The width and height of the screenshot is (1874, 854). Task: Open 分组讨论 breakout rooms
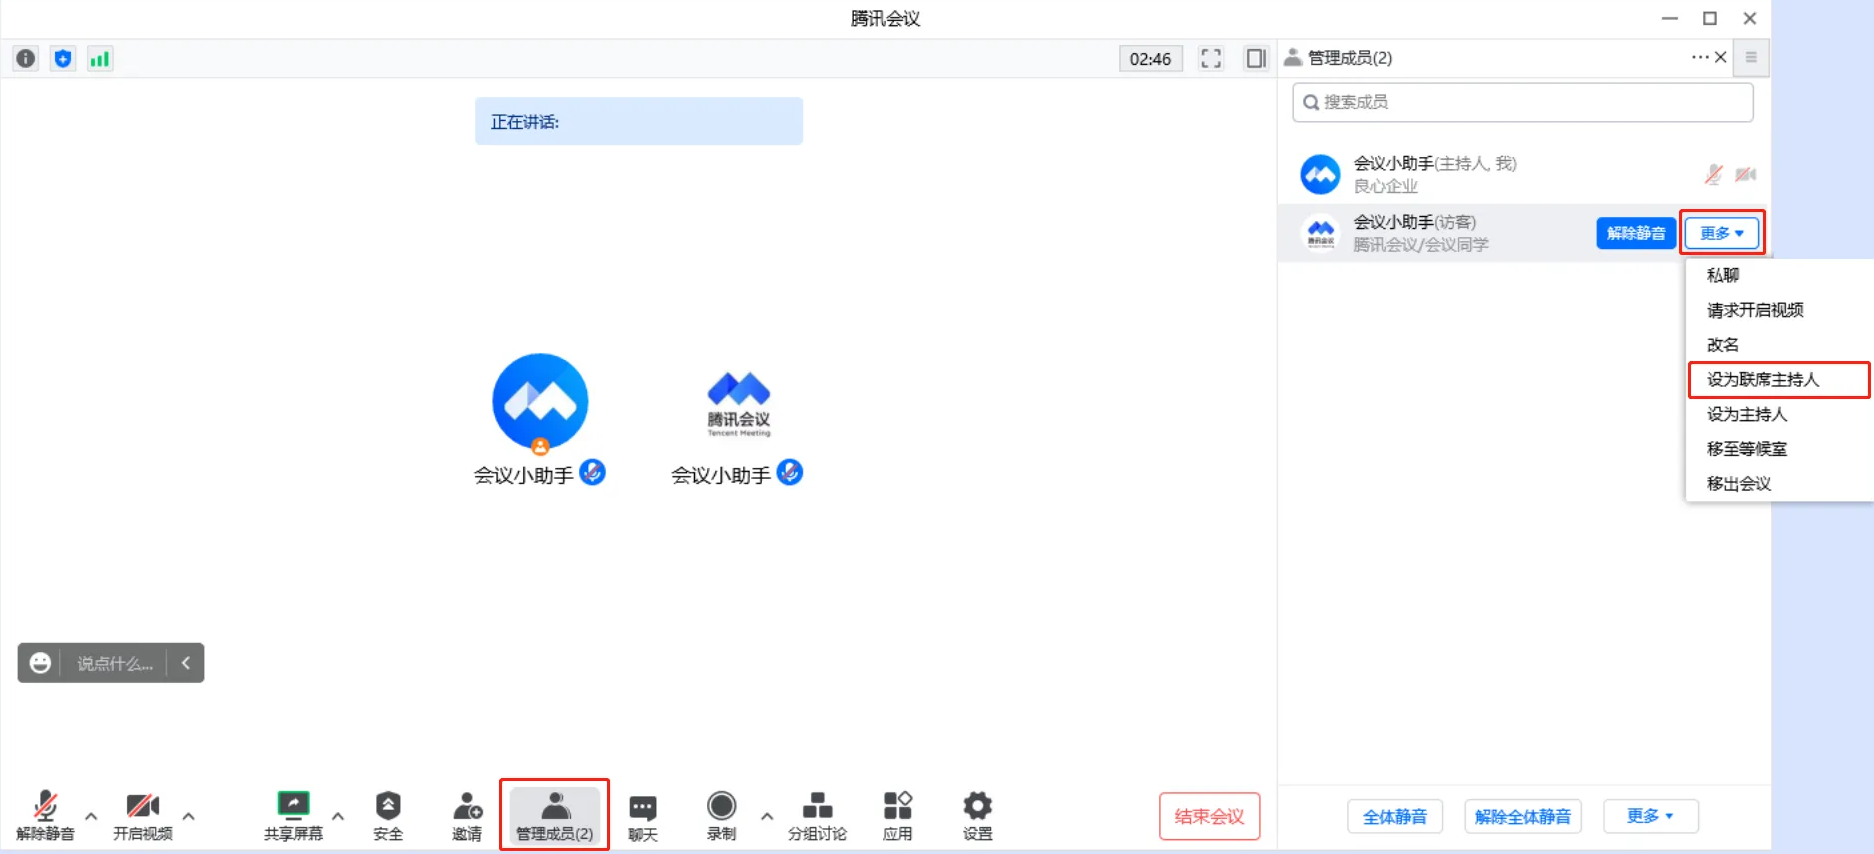817,816
